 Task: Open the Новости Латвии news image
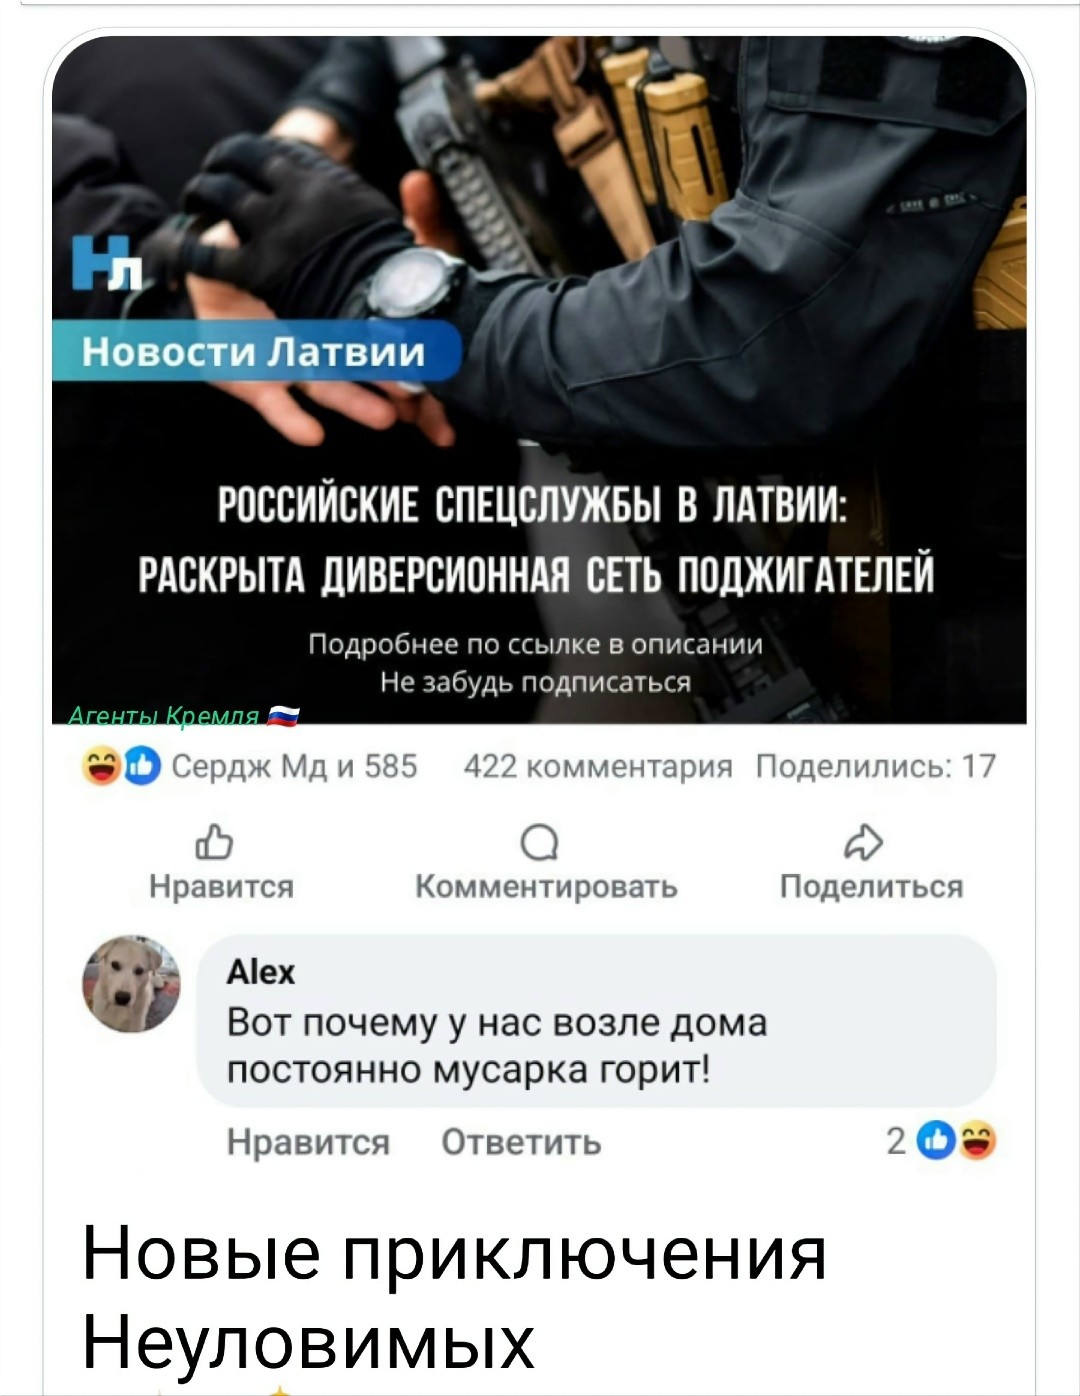tap(539, 379)
